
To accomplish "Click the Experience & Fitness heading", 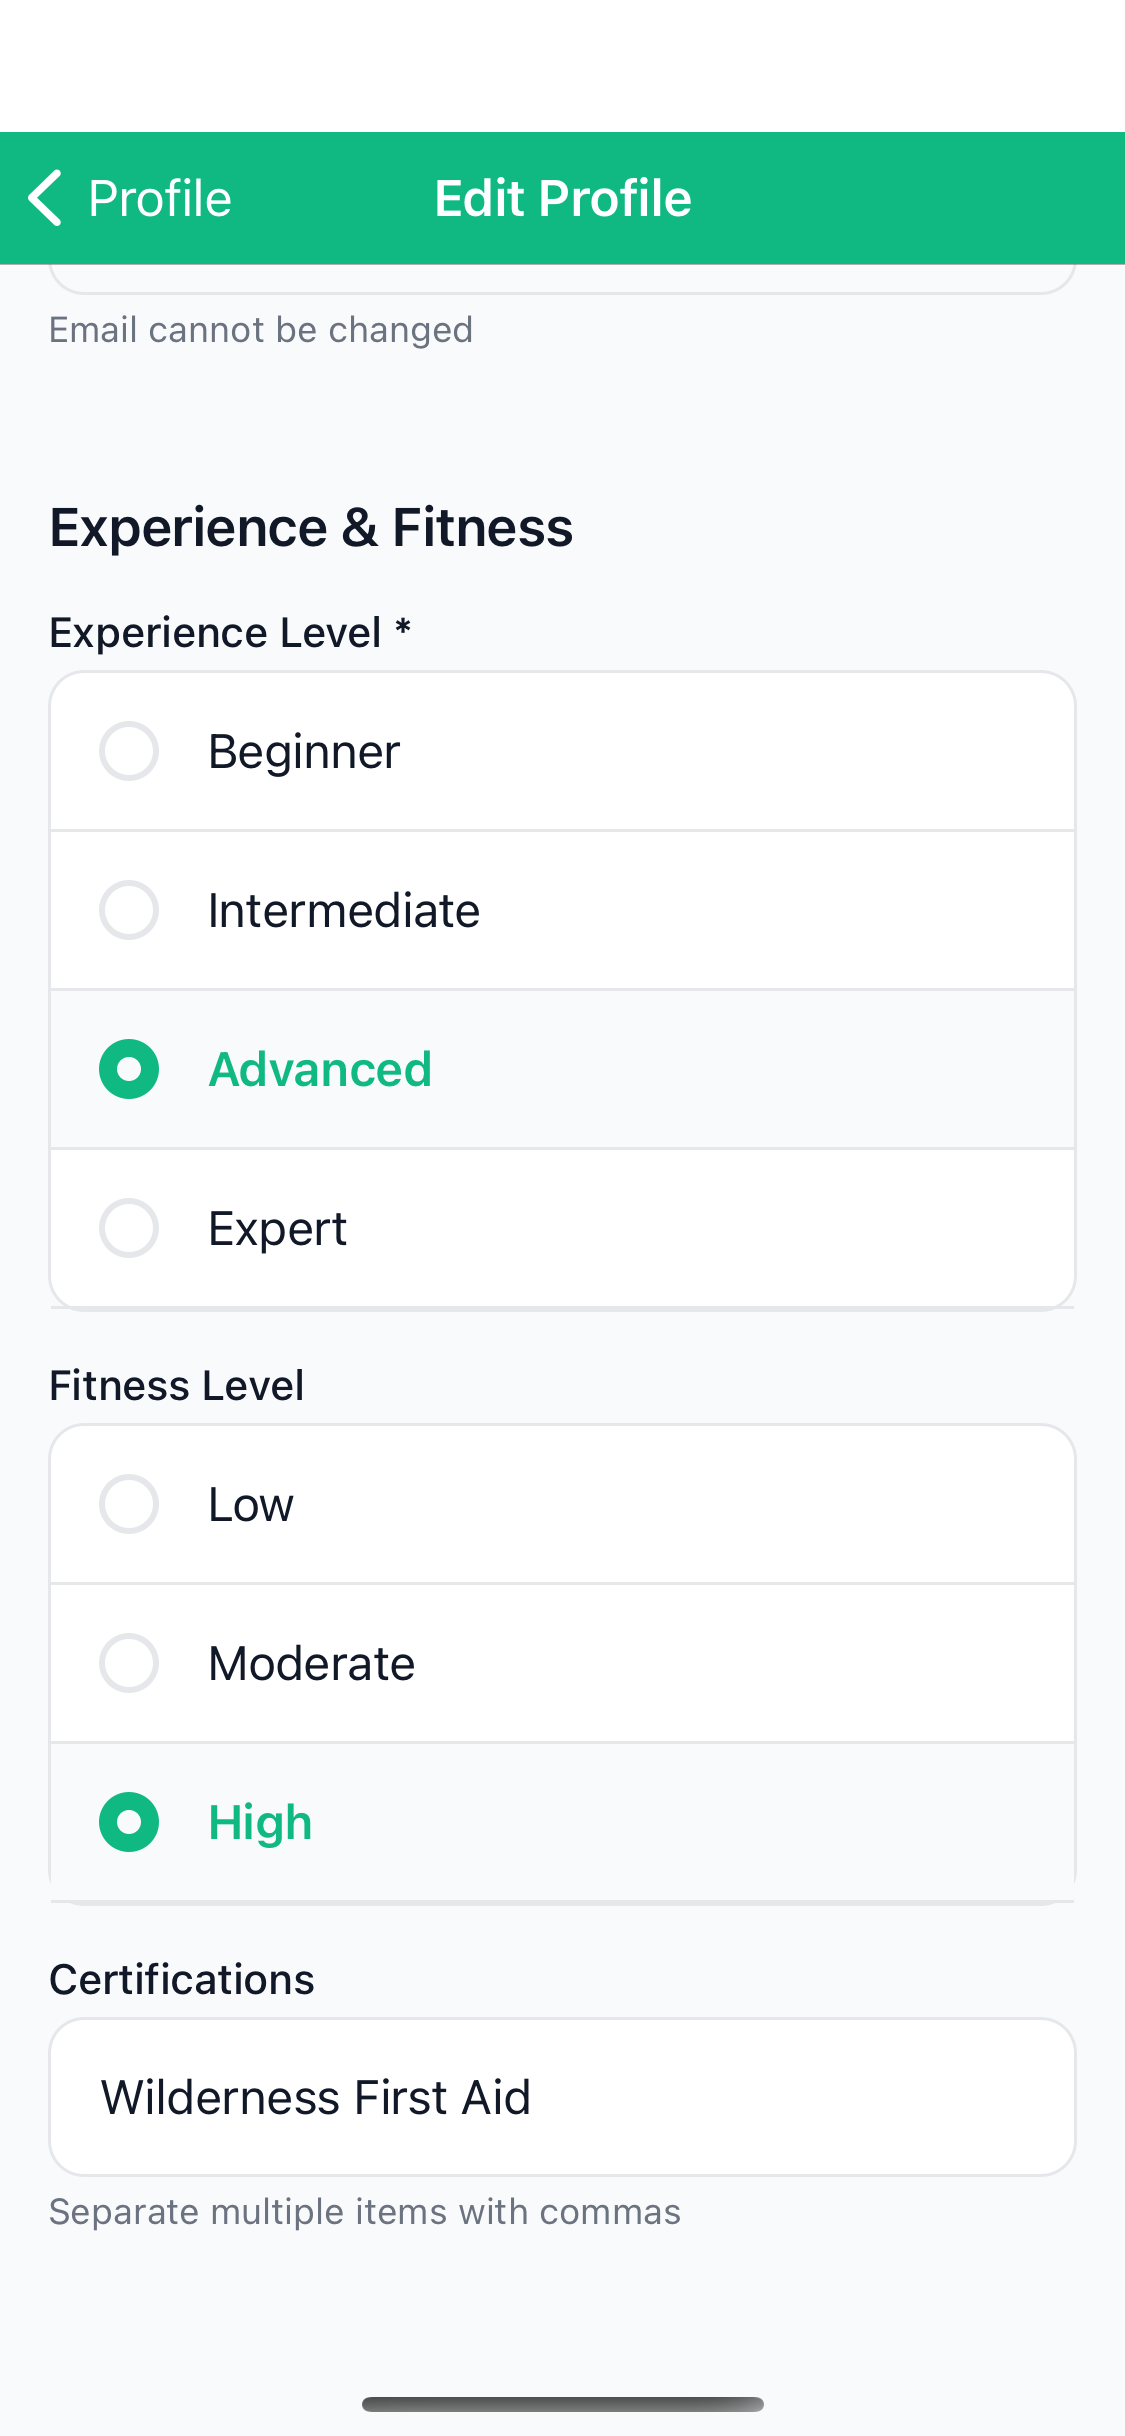I will [x=311, y=527].
